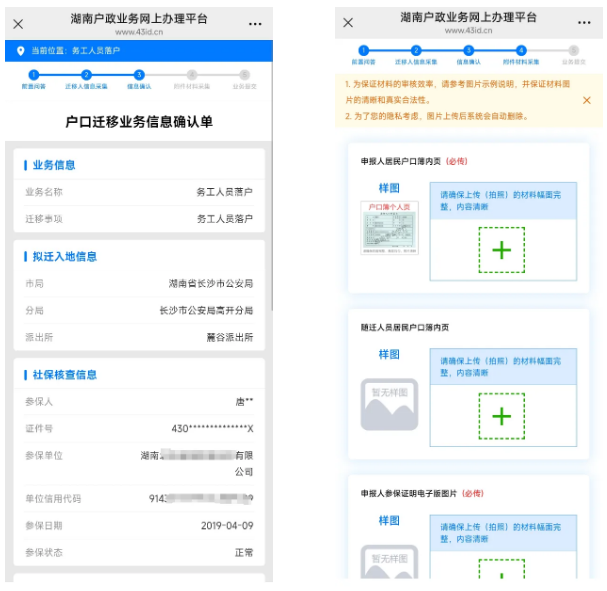Tap the 业务信息 section header

(x=54, y=165)
